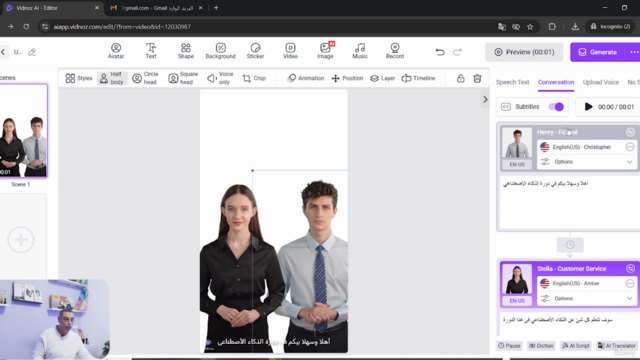Viewport: 640px width, 360px height.
Task: Open the Sticker tool
Action: [256, 51]
